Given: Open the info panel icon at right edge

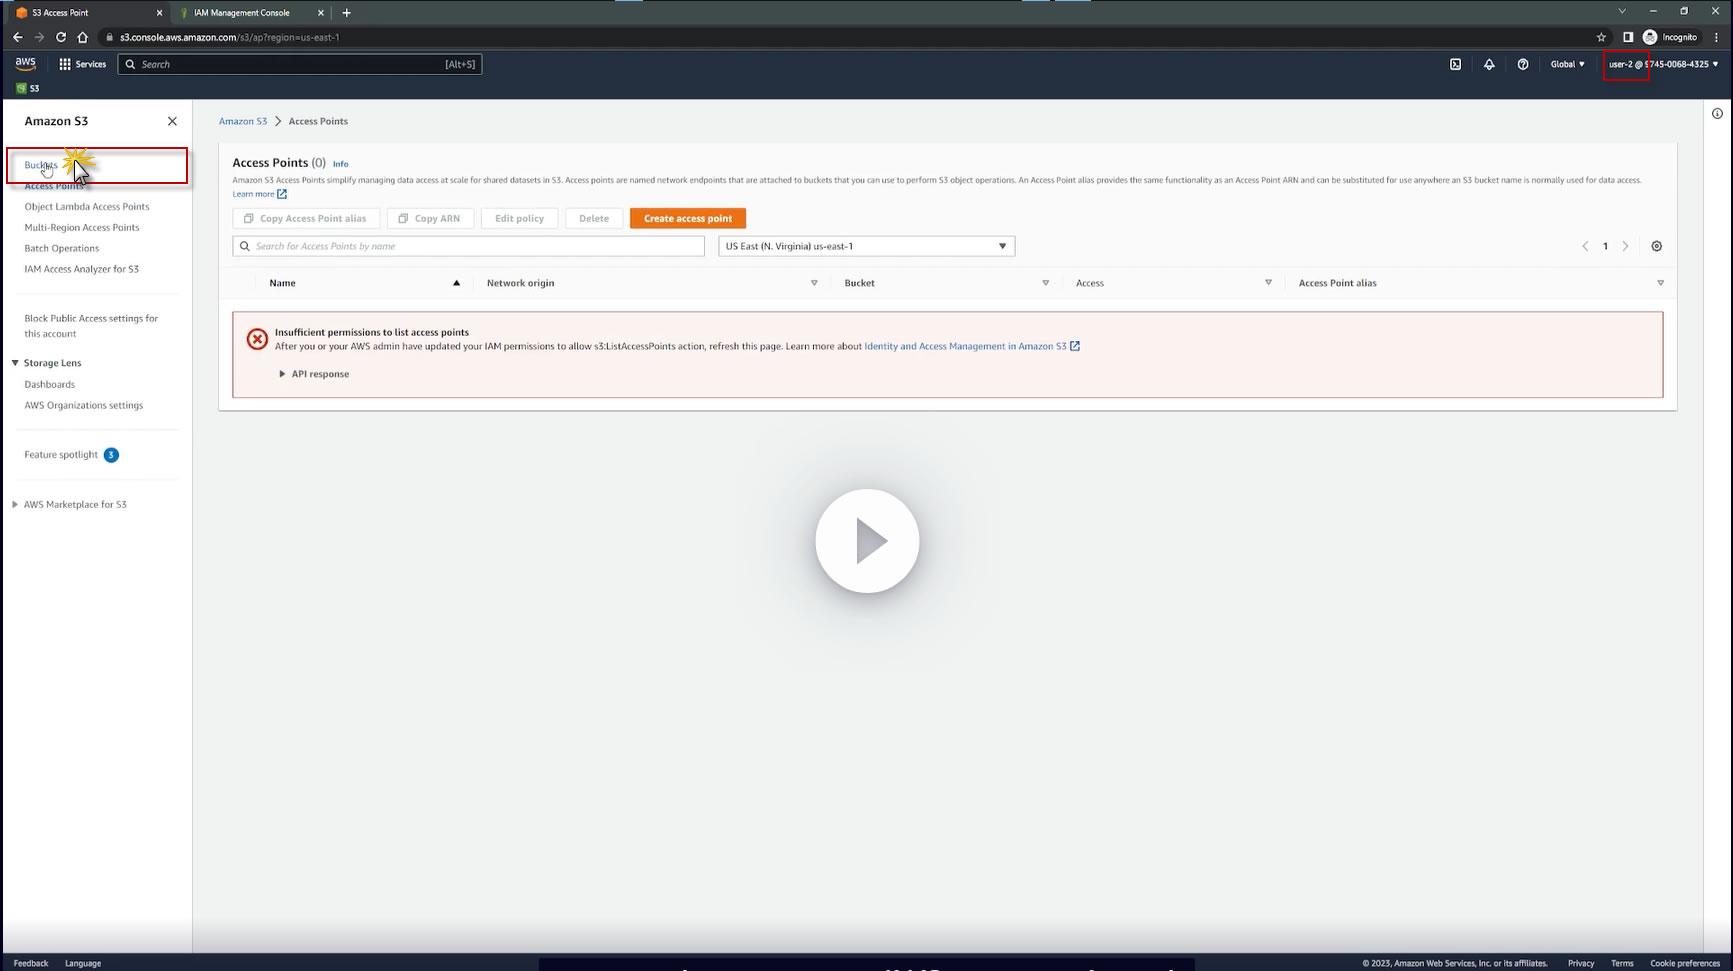Looking at the screenshot, I should [x=1717, y=113].
